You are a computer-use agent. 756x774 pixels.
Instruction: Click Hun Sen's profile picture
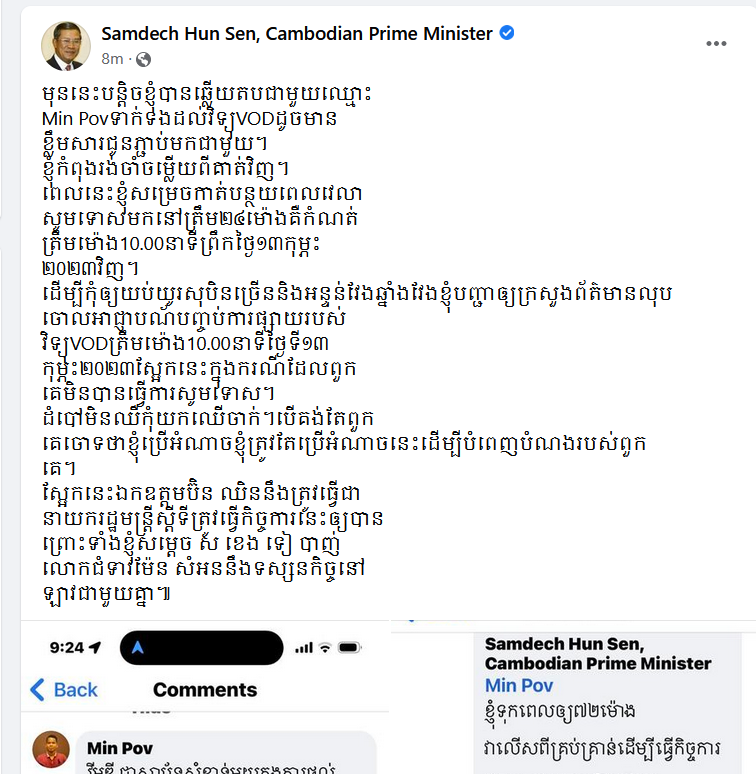click(66, 46)
